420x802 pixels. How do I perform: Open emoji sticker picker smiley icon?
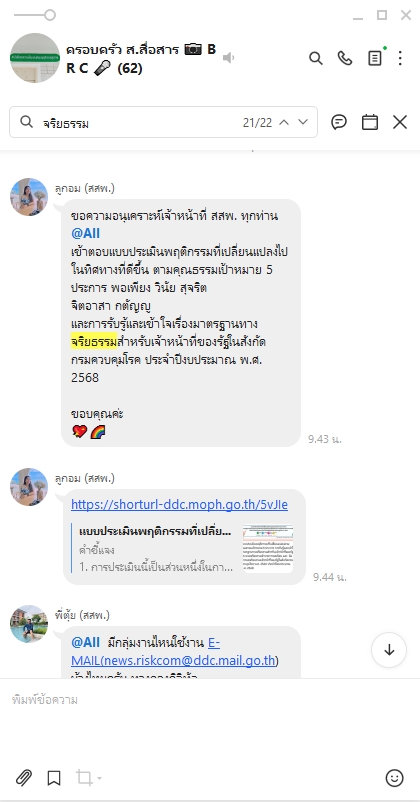coord(394,778)
